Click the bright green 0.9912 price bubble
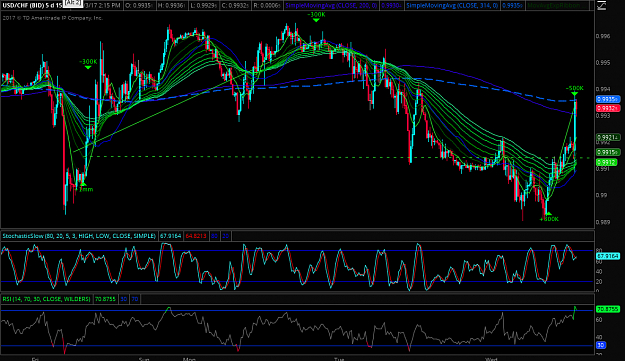This screenshot has height=361, width=625. (x=606, y=162)
